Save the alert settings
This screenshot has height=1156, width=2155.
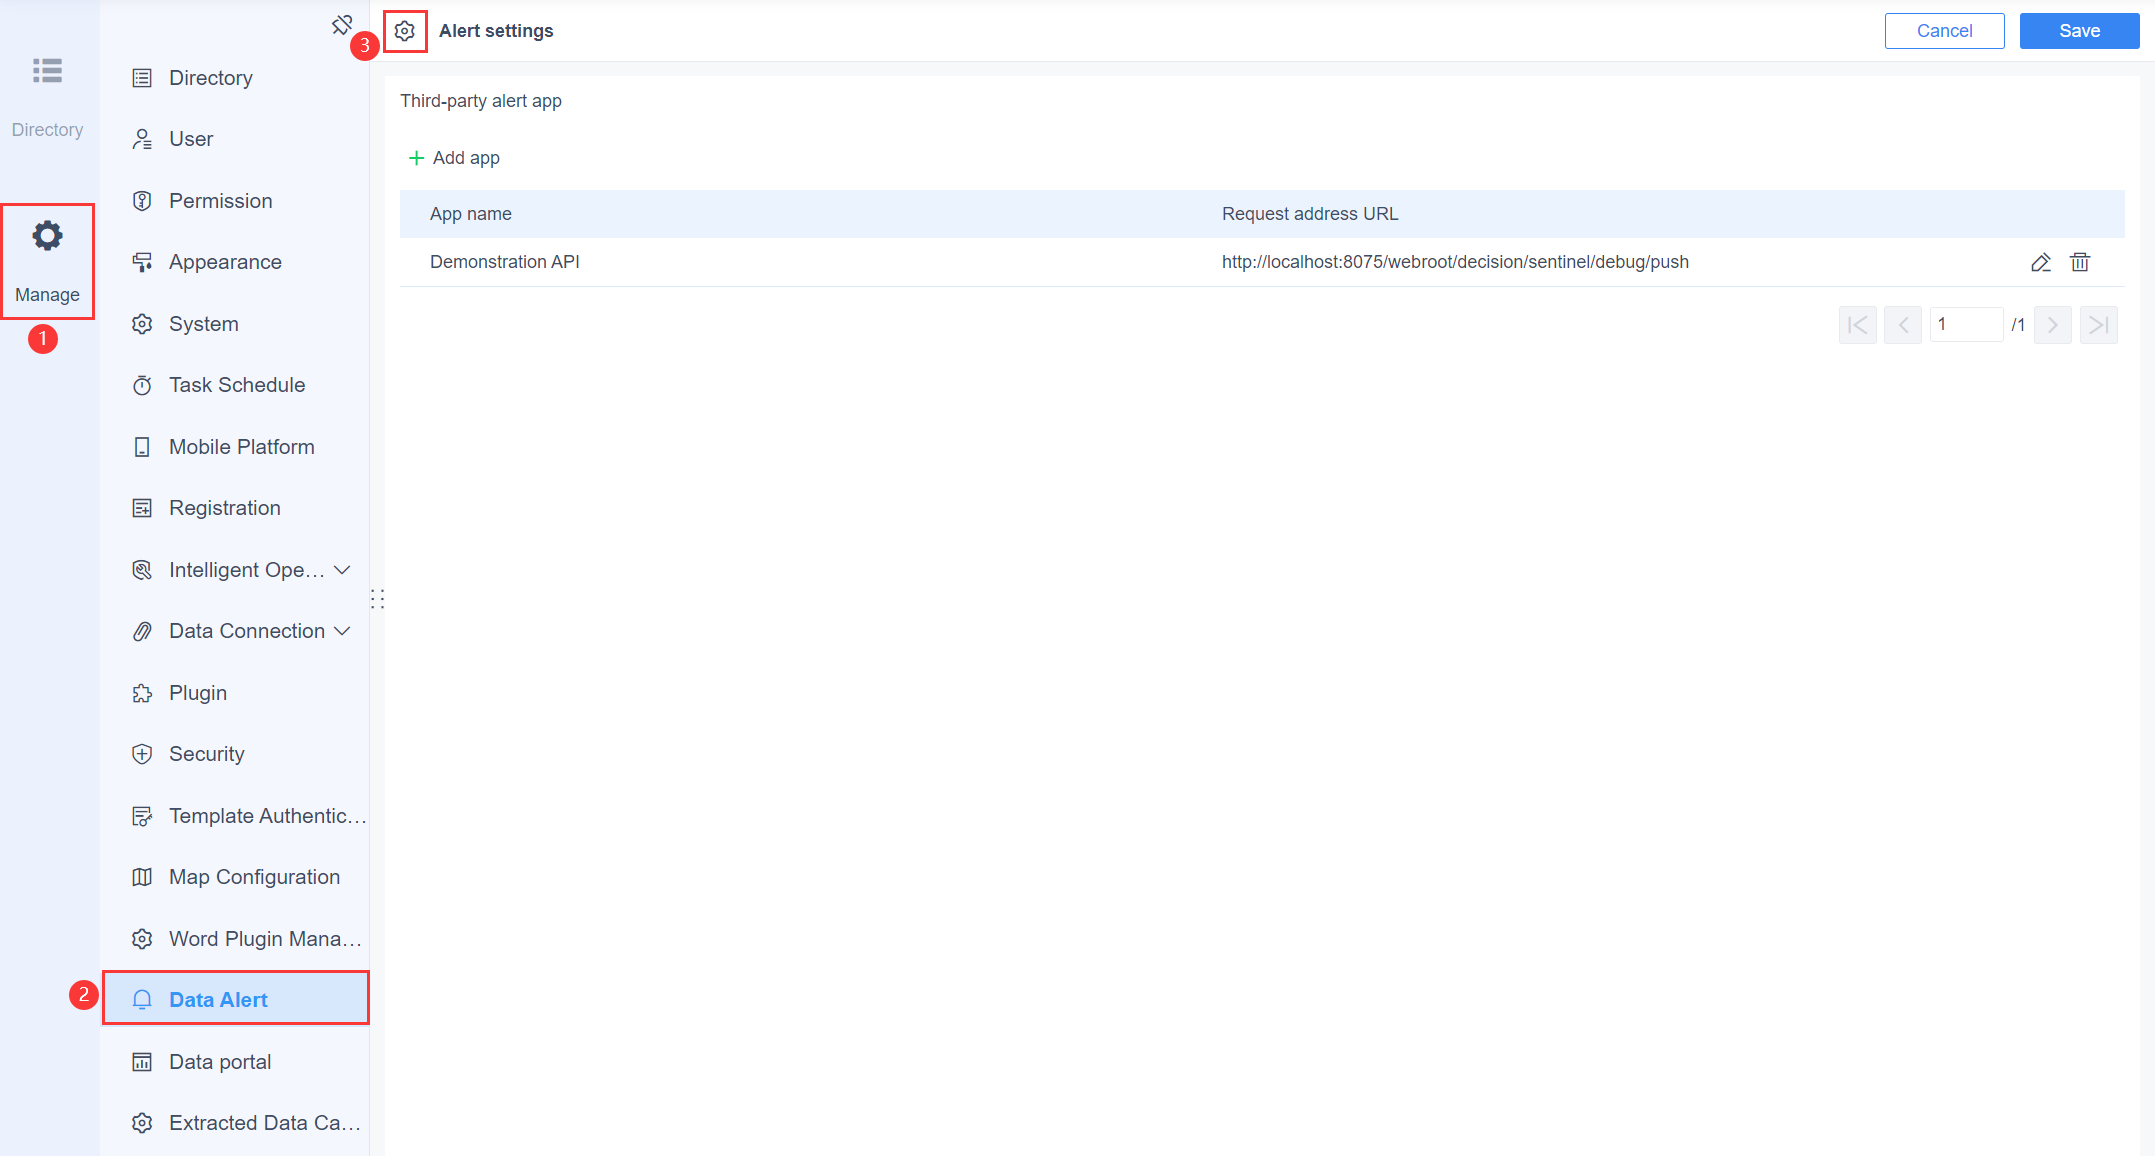tap(2078, 30)
